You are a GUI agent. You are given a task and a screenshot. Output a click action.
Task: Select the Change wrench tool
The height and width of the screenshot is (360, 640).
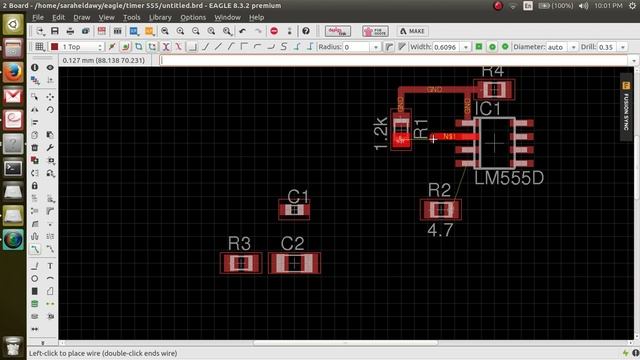tap(50, 147)
